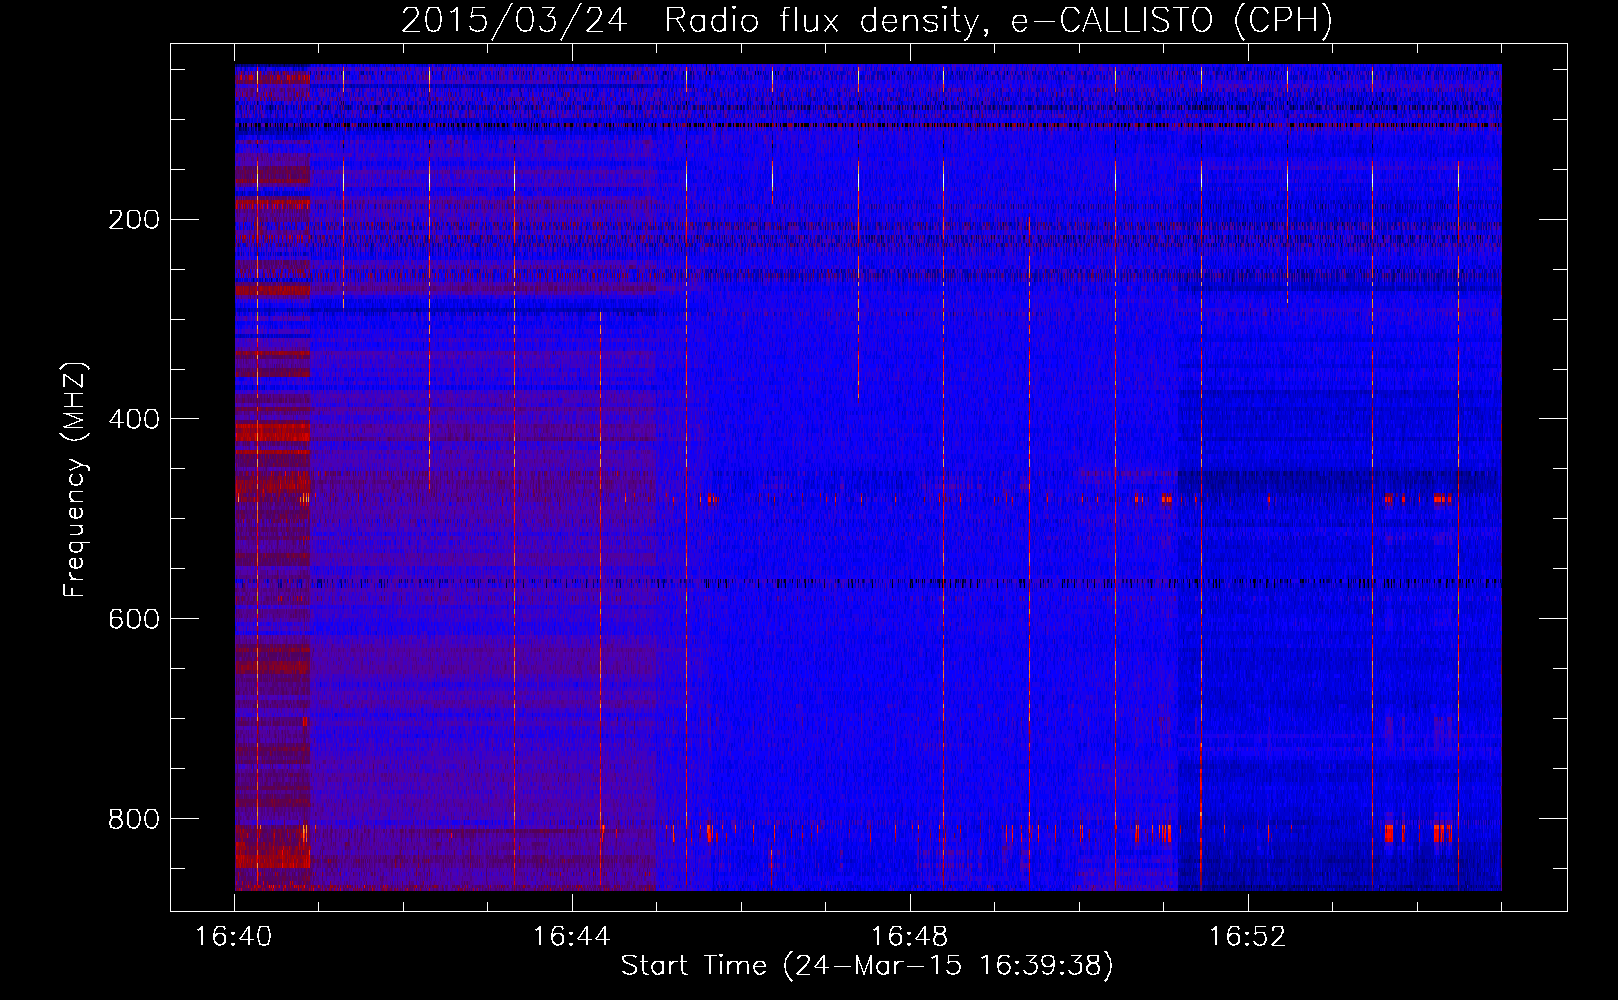1618x1000 pixels.
Task: Click the 600 frequency tick label
Action: click(x=134, y=619)
